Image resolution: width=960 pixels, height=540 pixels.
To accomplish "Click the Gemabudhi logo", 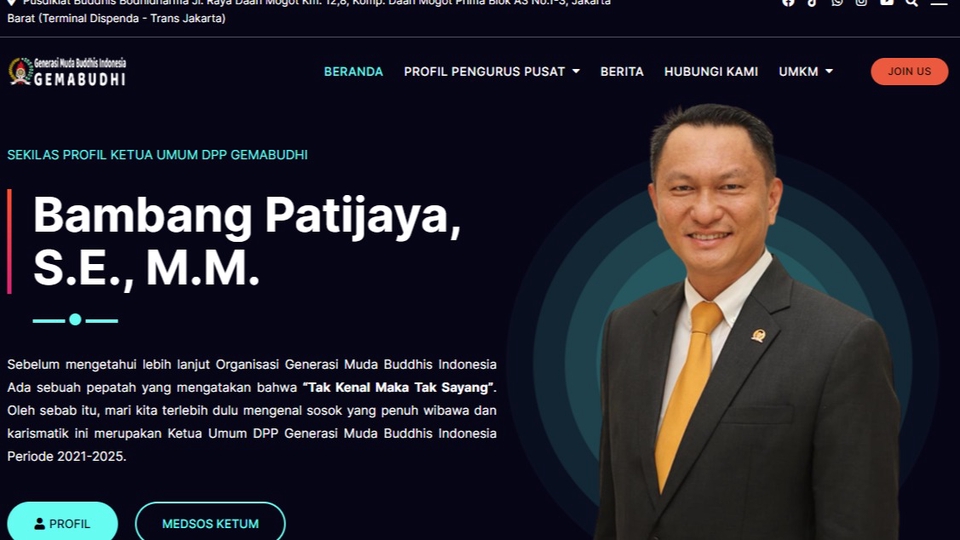I will 67,72.
